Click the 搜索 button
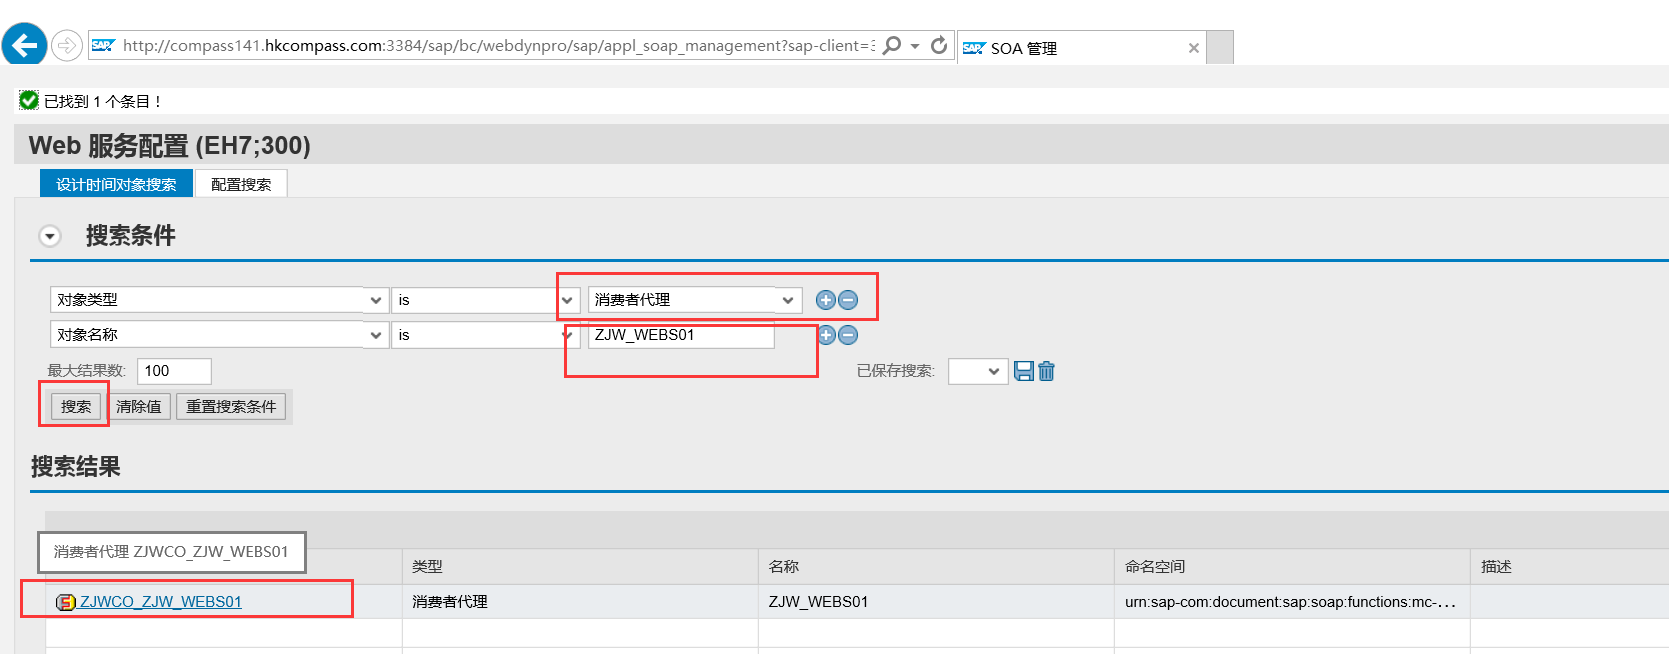 tap(76, 406)
